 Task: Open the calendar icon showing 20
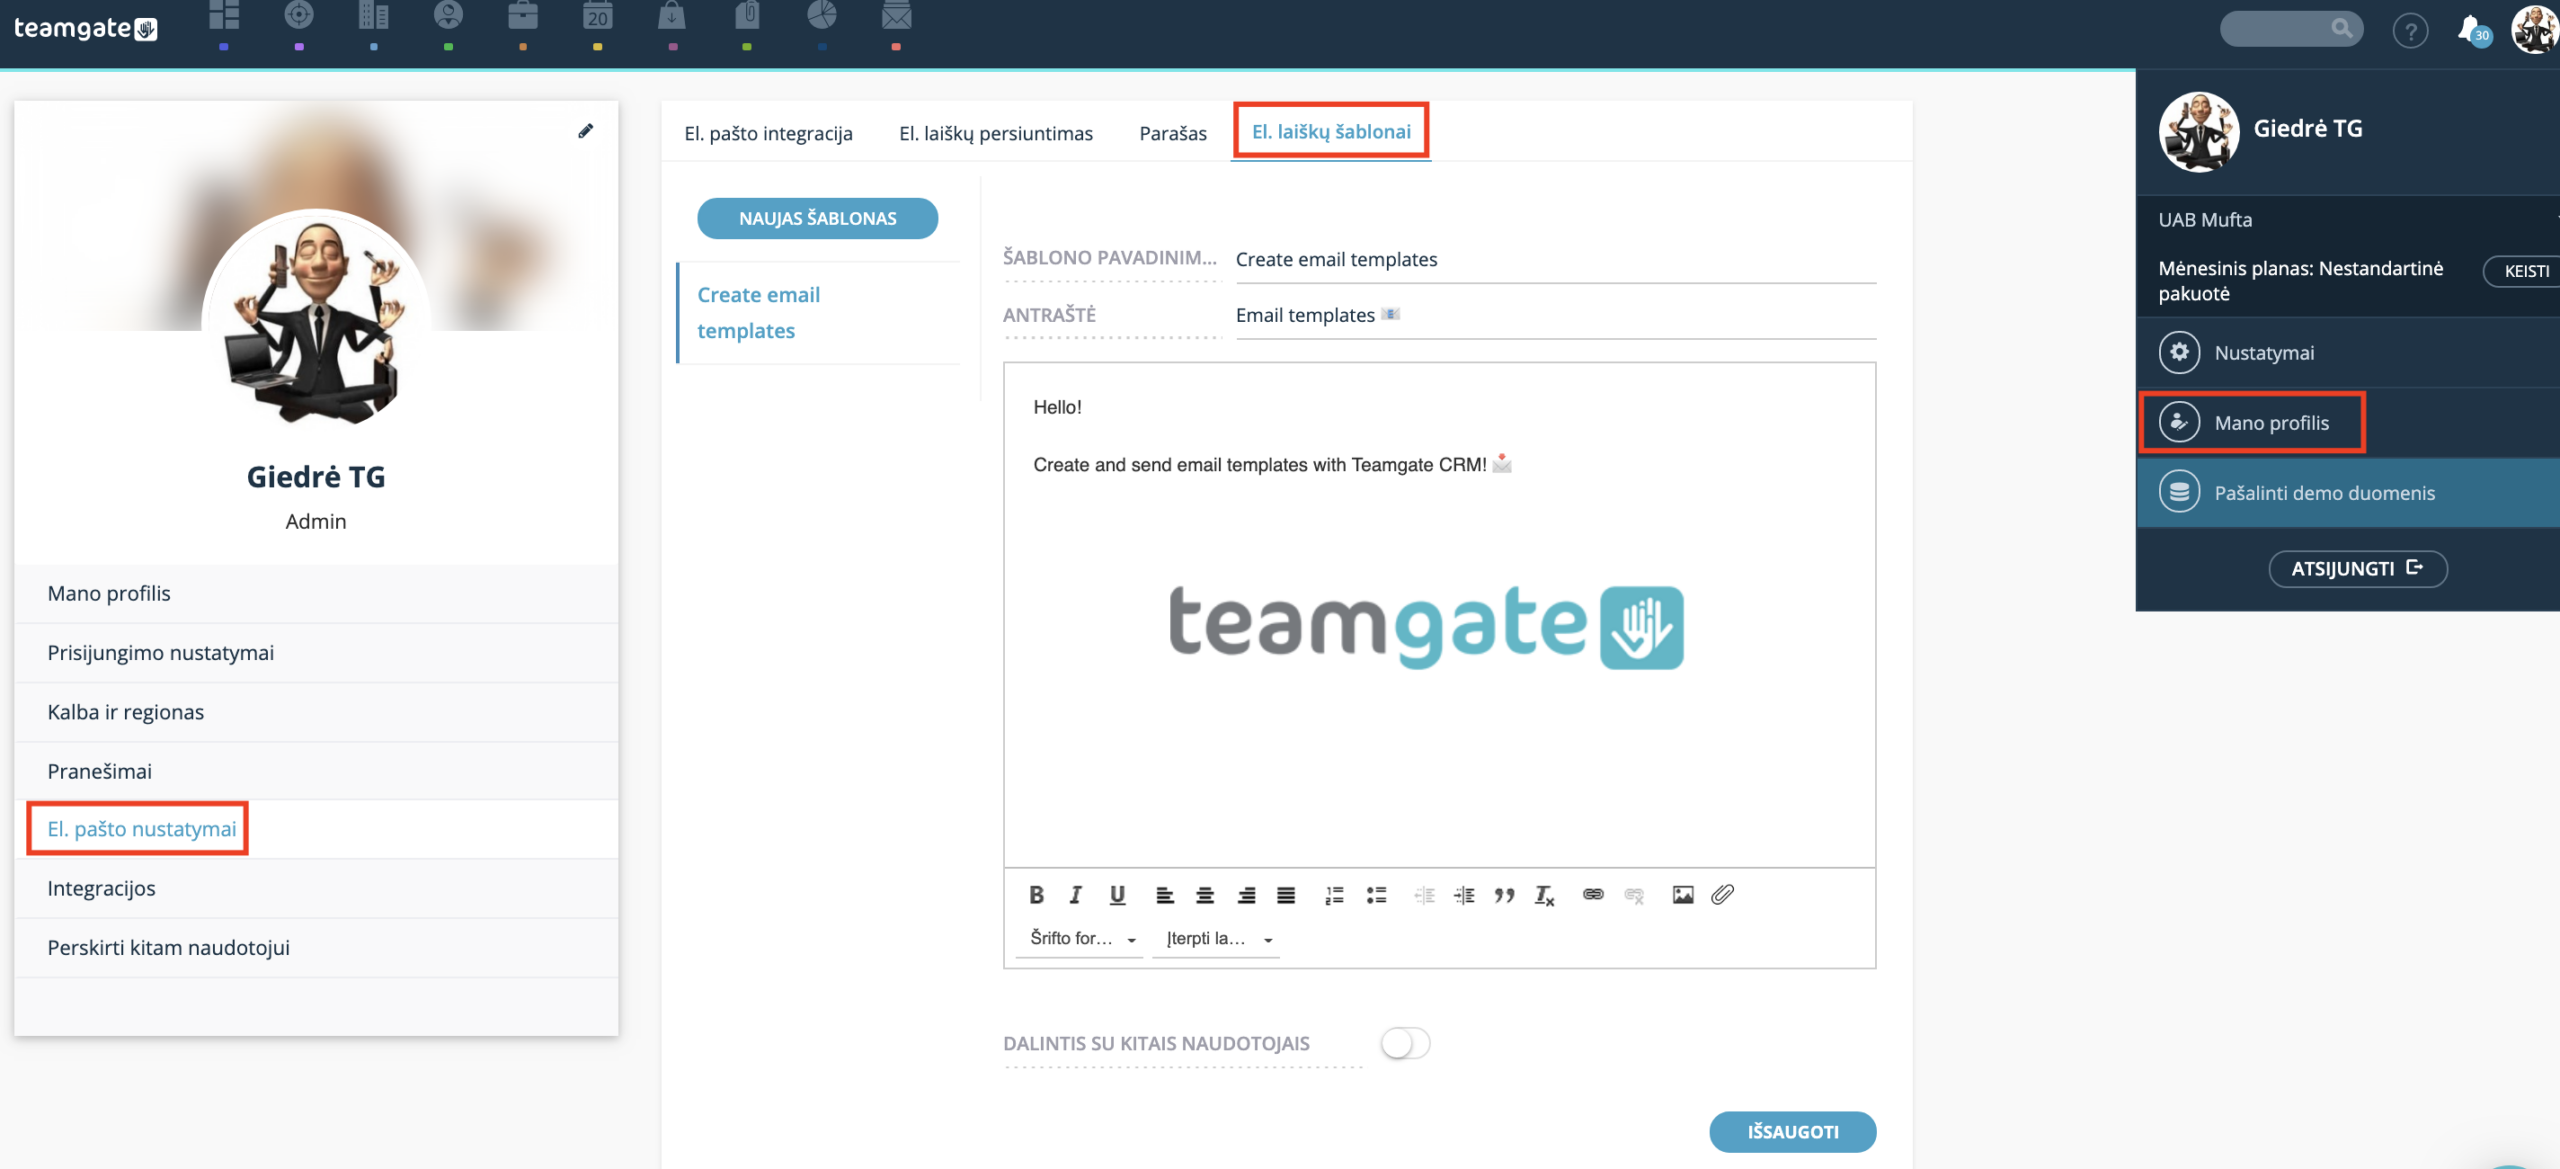597,16
